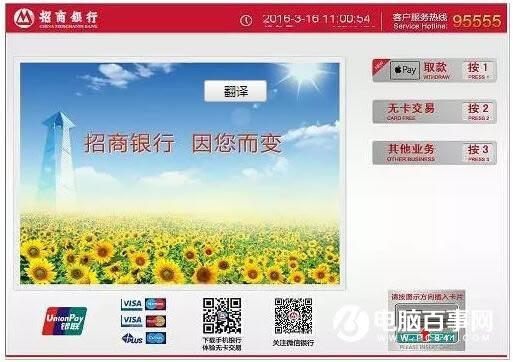Click the date and time 2016-3-16 display
The height and width of the screenshot is (362, 513).
click(316, 19)
